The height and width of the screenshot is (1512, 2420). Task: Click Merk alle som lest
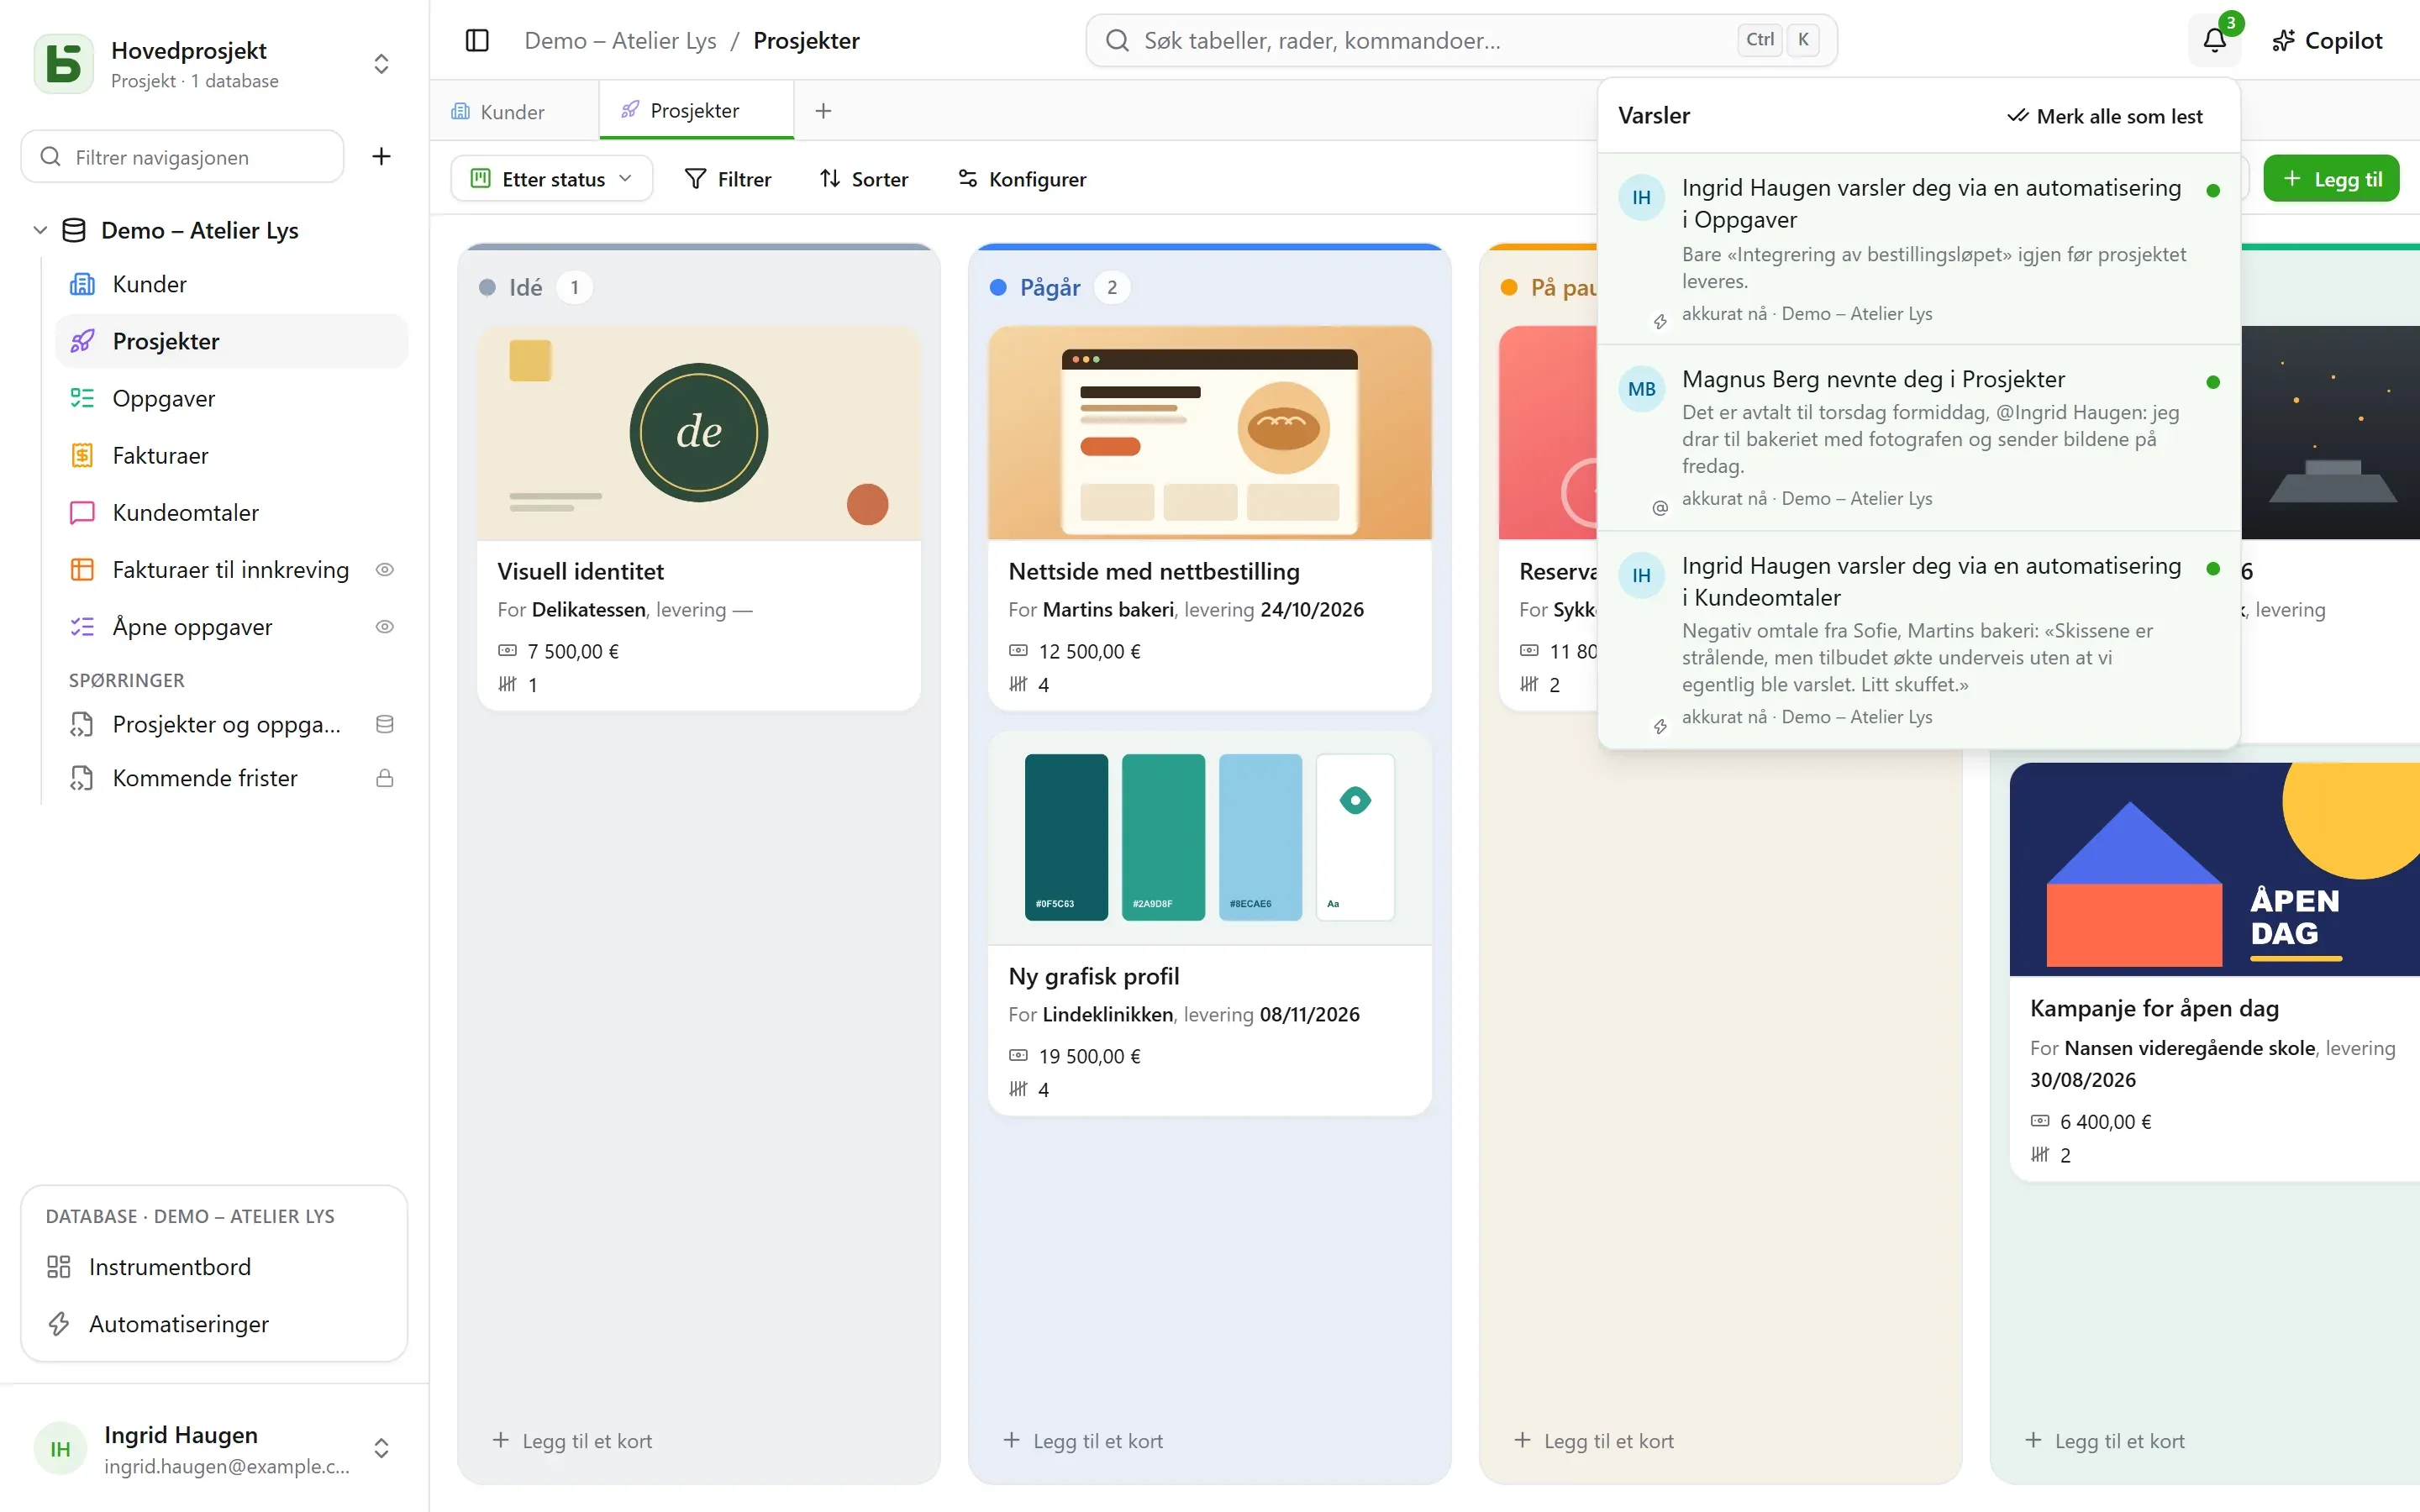(x=2105, y=116)
